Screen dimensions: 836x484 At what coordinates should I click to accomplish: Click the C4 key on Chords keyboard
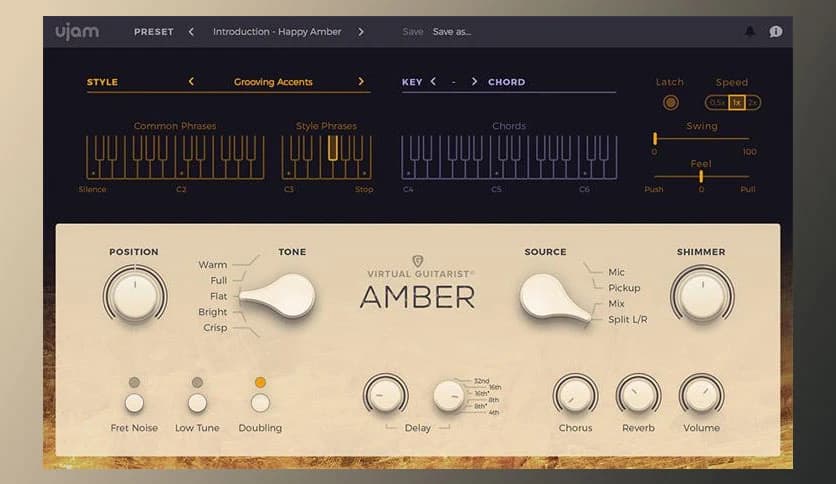pos(408,172)
